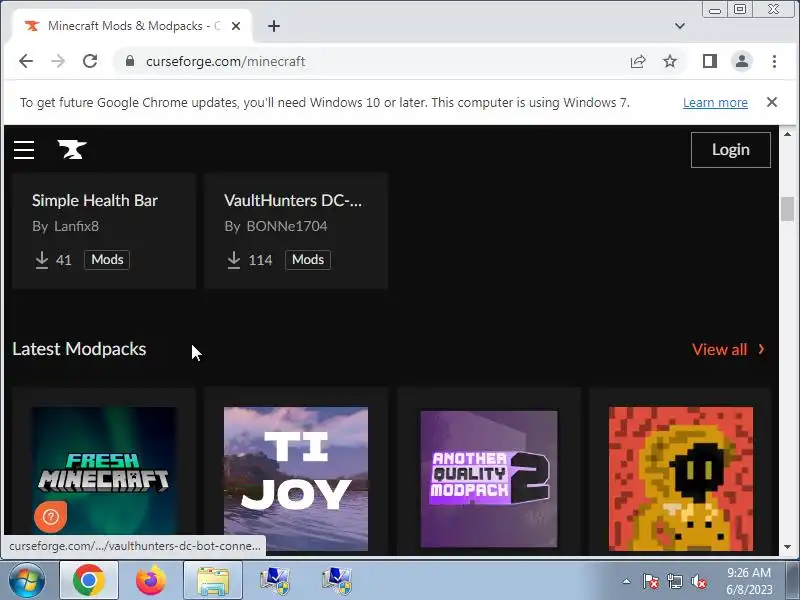Show hidden system tray icons

[627, 581]
